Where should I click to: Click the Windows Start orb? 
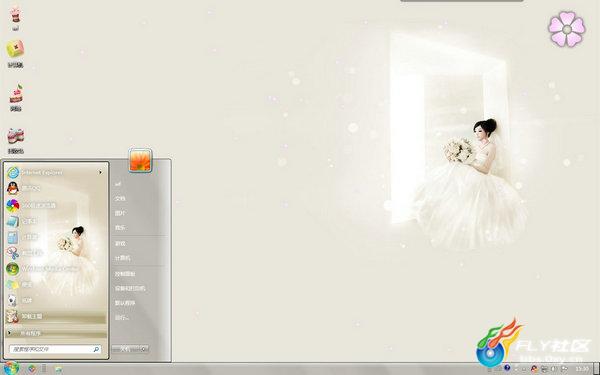pyautogui.click(x=11, y=368)
